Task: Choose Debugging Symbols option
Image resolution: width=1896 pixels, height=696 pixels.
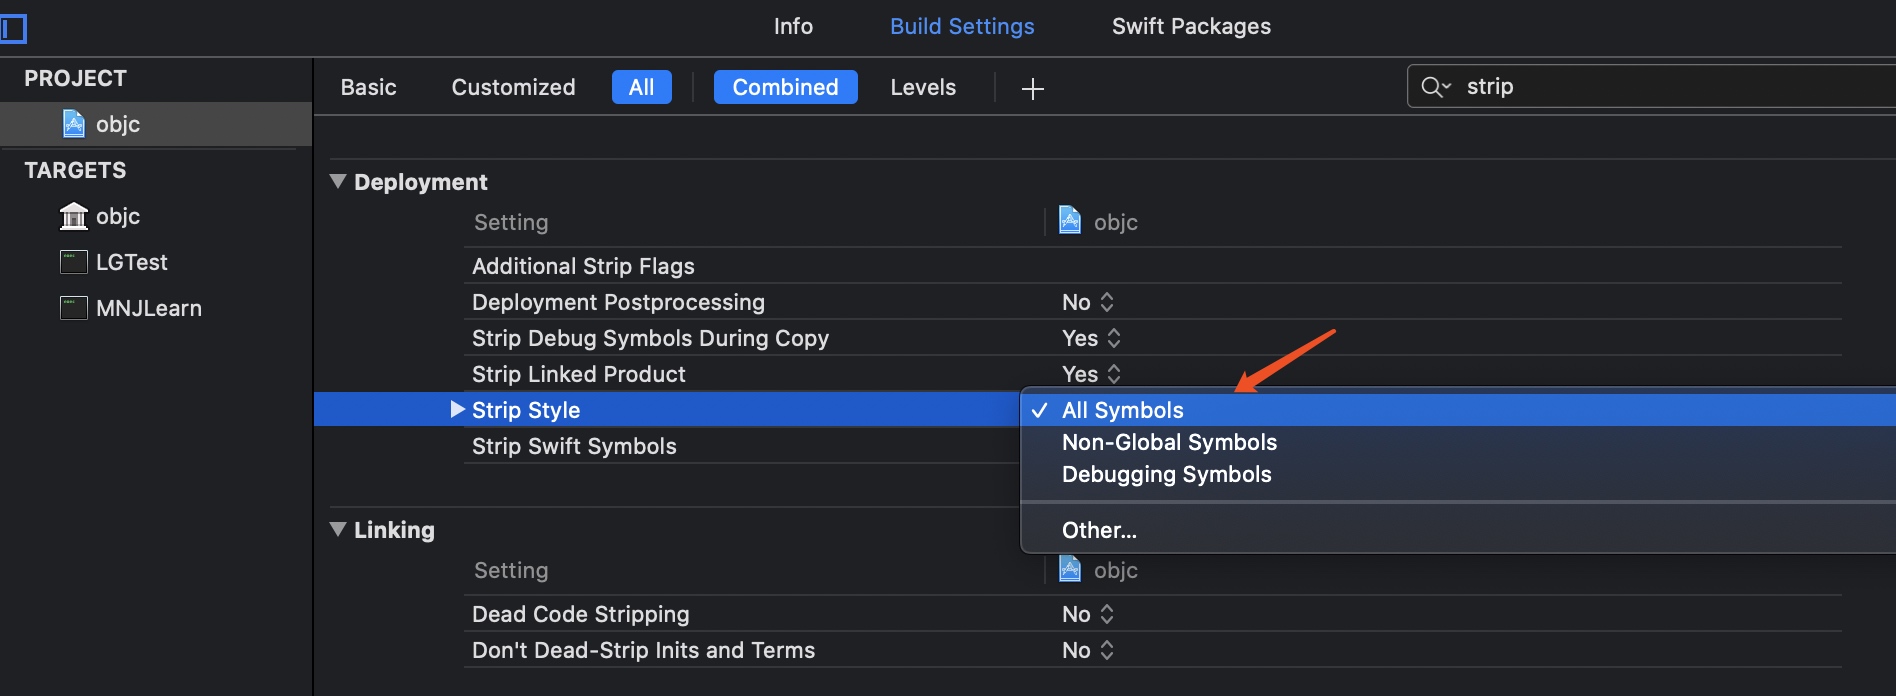Action: click(1458, 474)
